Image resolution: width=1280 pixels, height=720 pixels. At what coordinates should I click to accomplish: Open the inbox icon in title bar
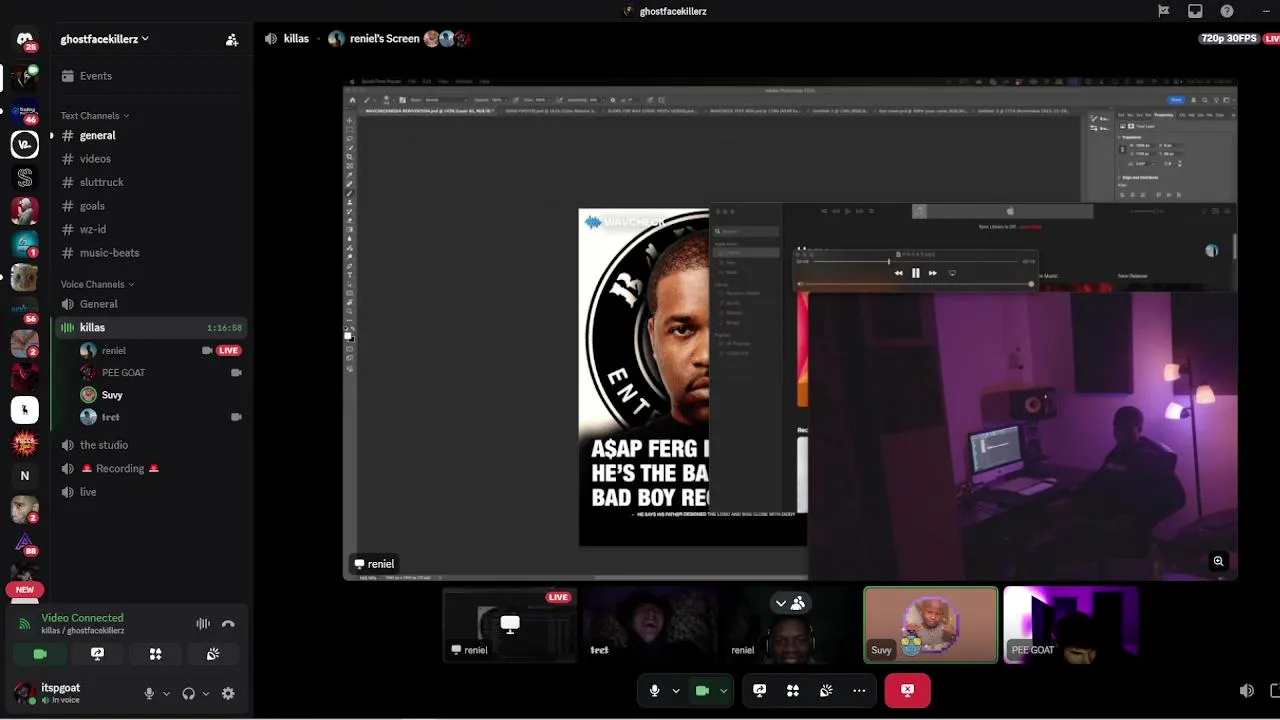click(x=1195, y=11)
